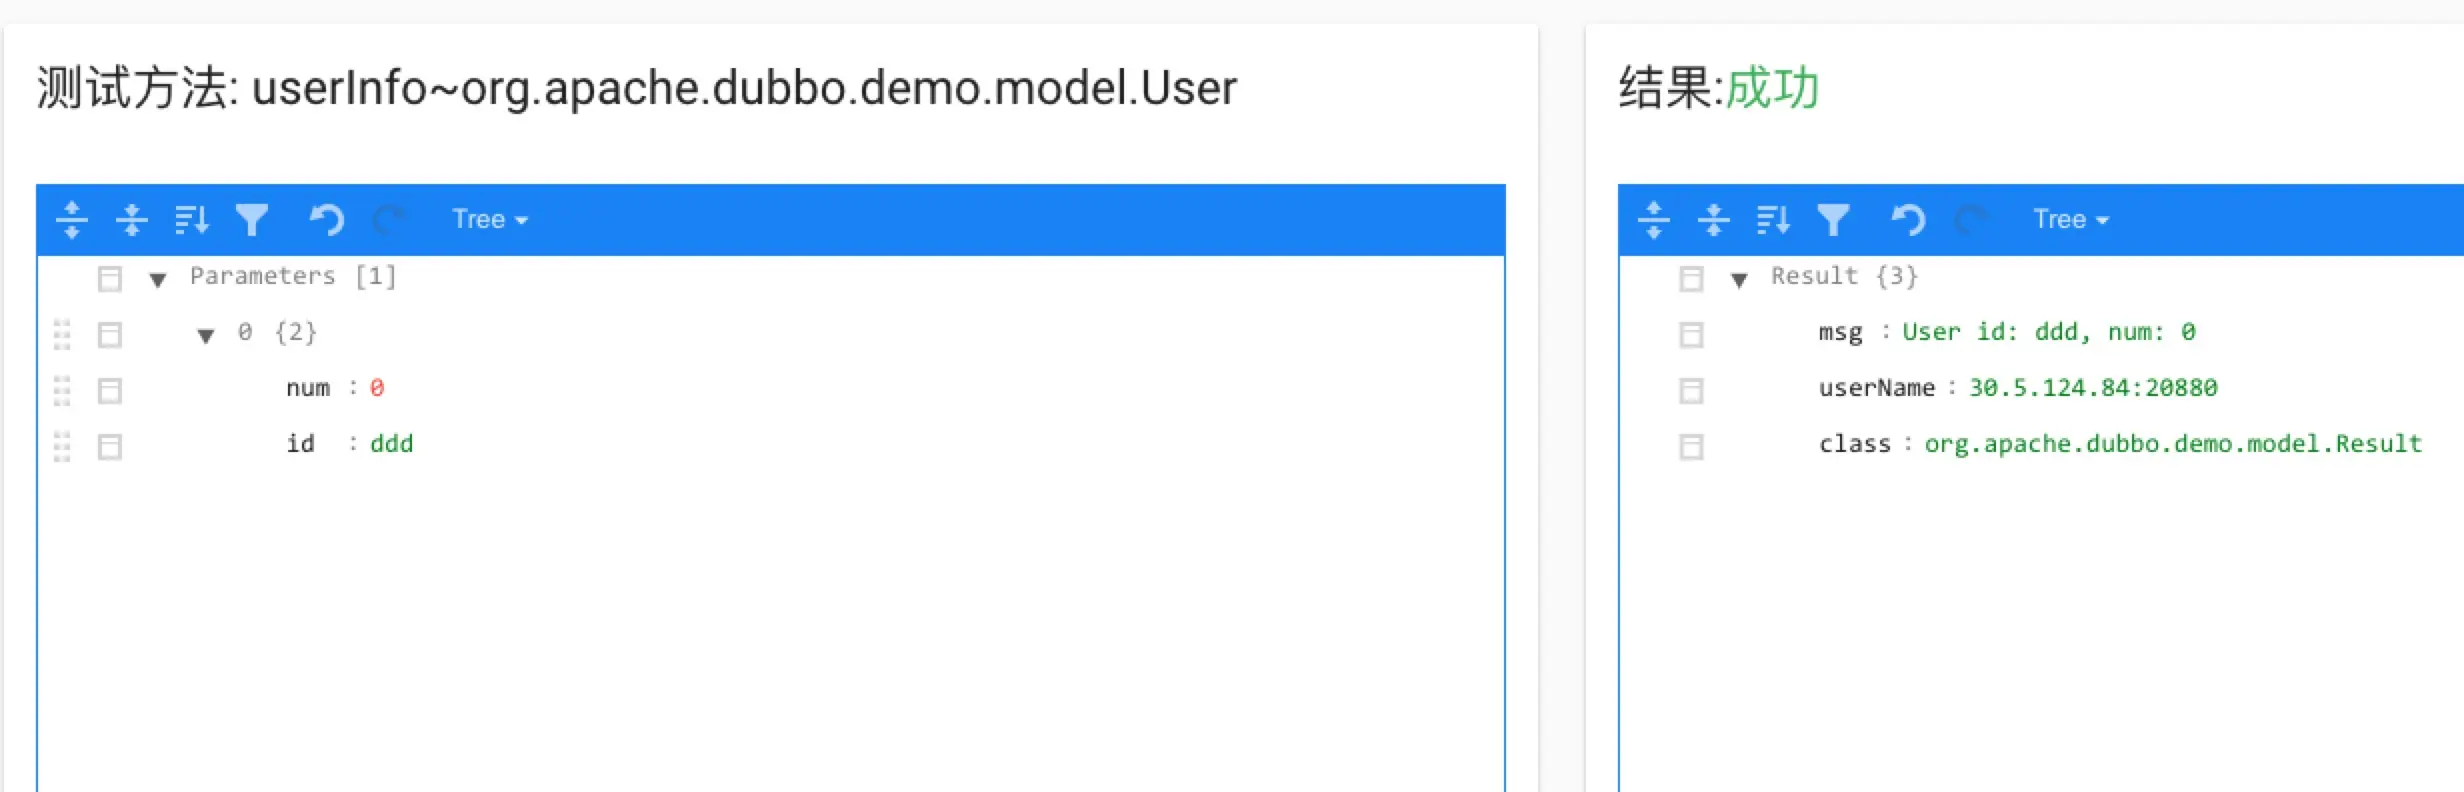Undo last action in Parameters editor
The image size is (2464, 792).
(327, 219)
